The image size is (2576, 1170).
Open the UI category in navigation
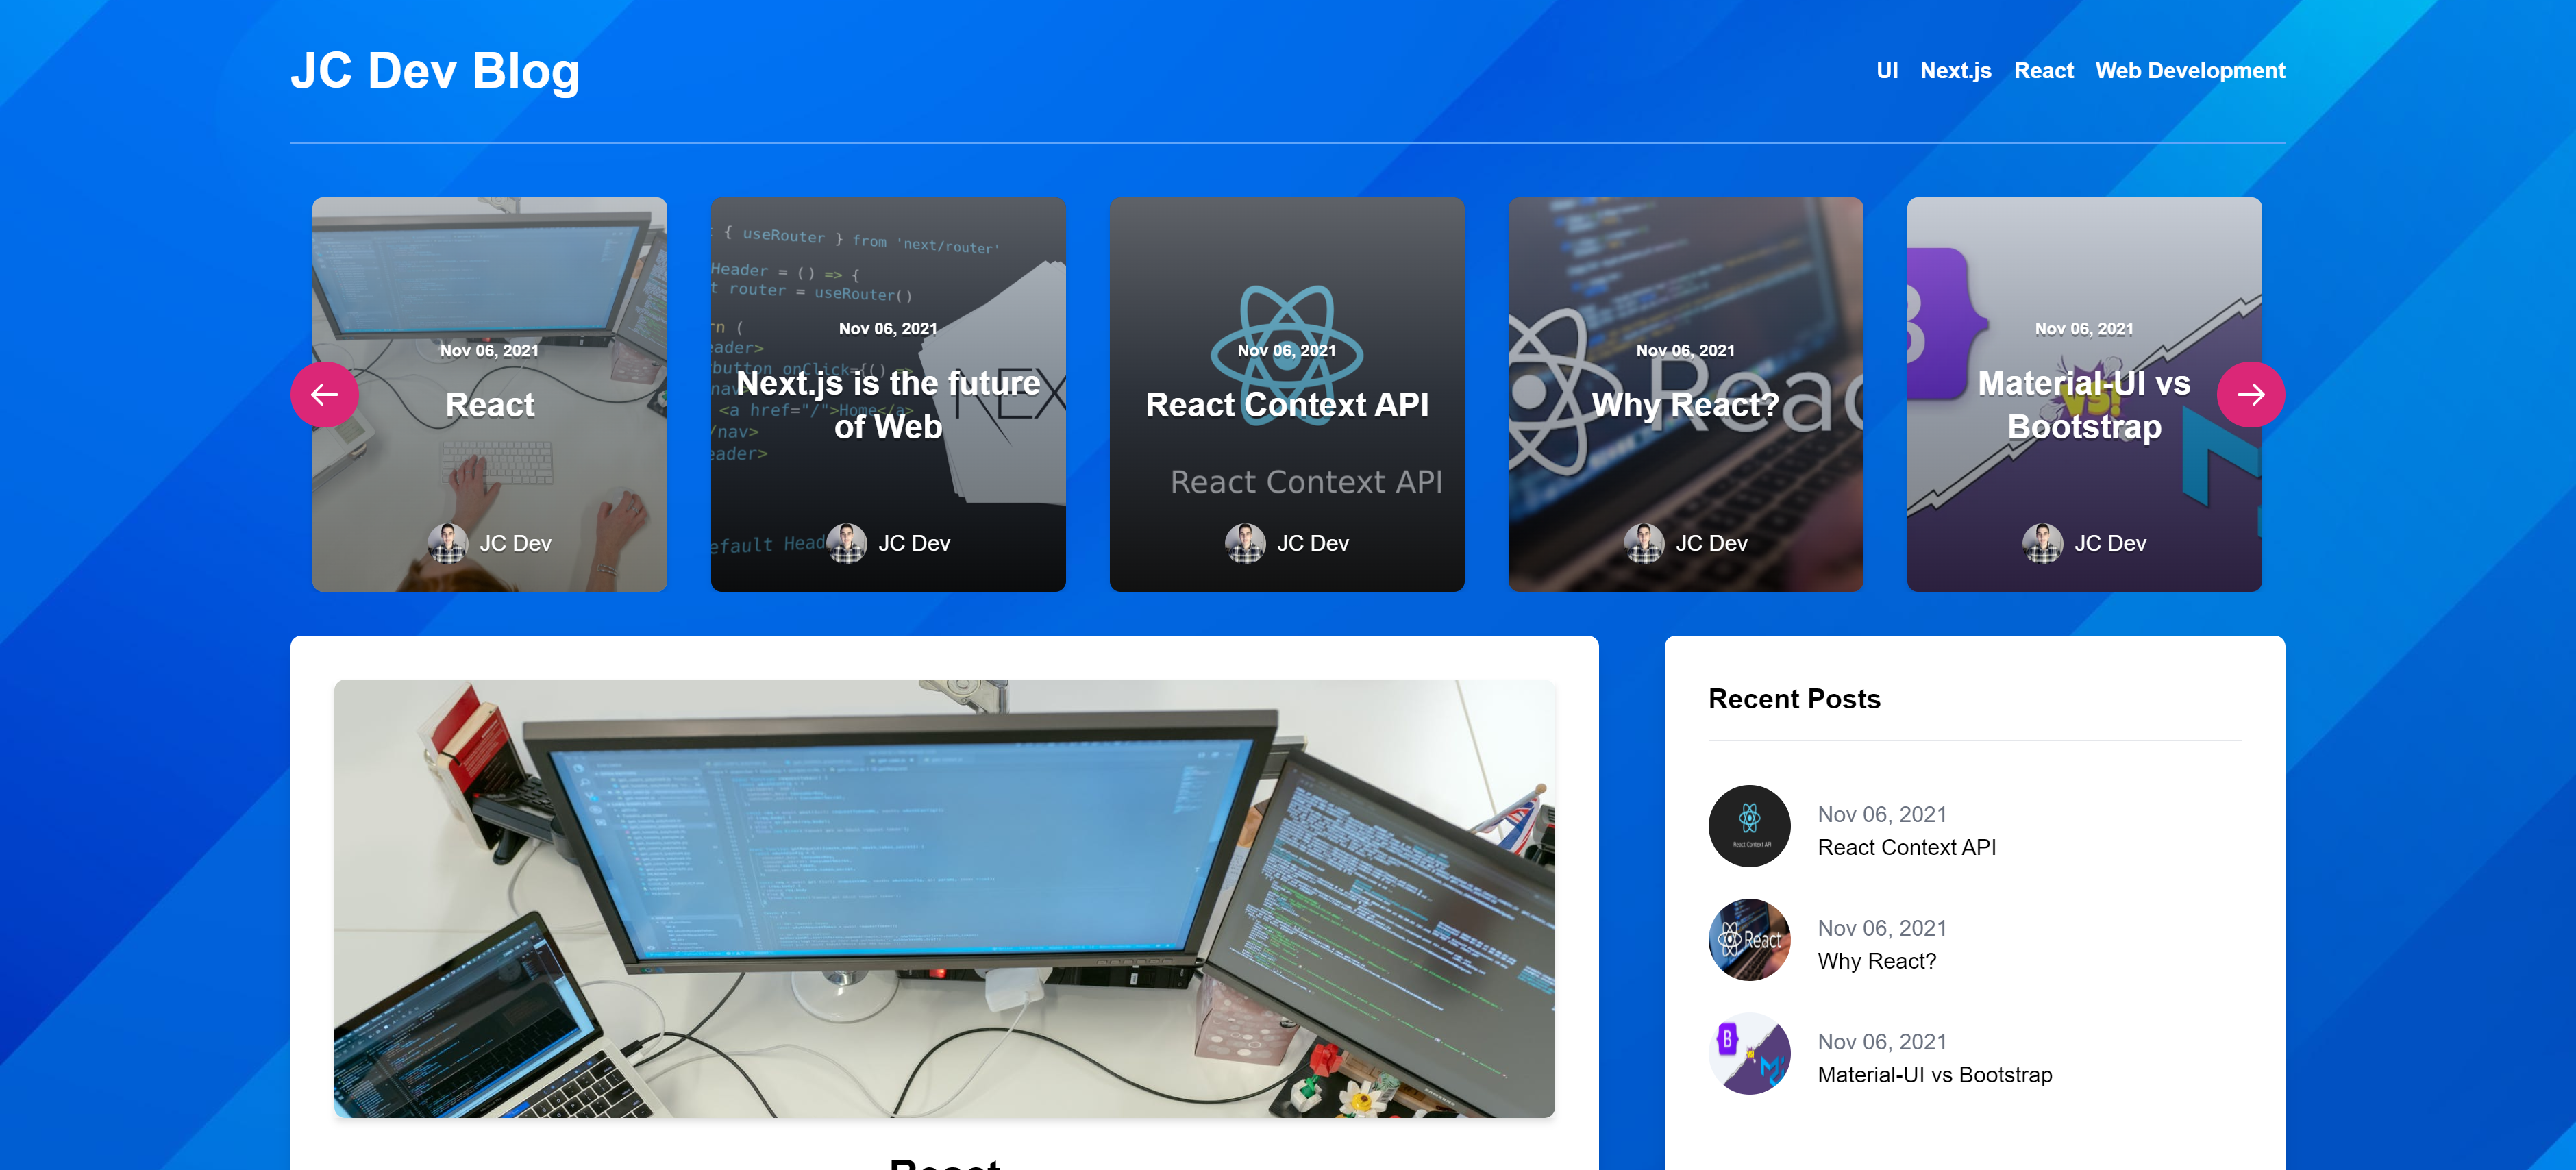coord(1886,71)
